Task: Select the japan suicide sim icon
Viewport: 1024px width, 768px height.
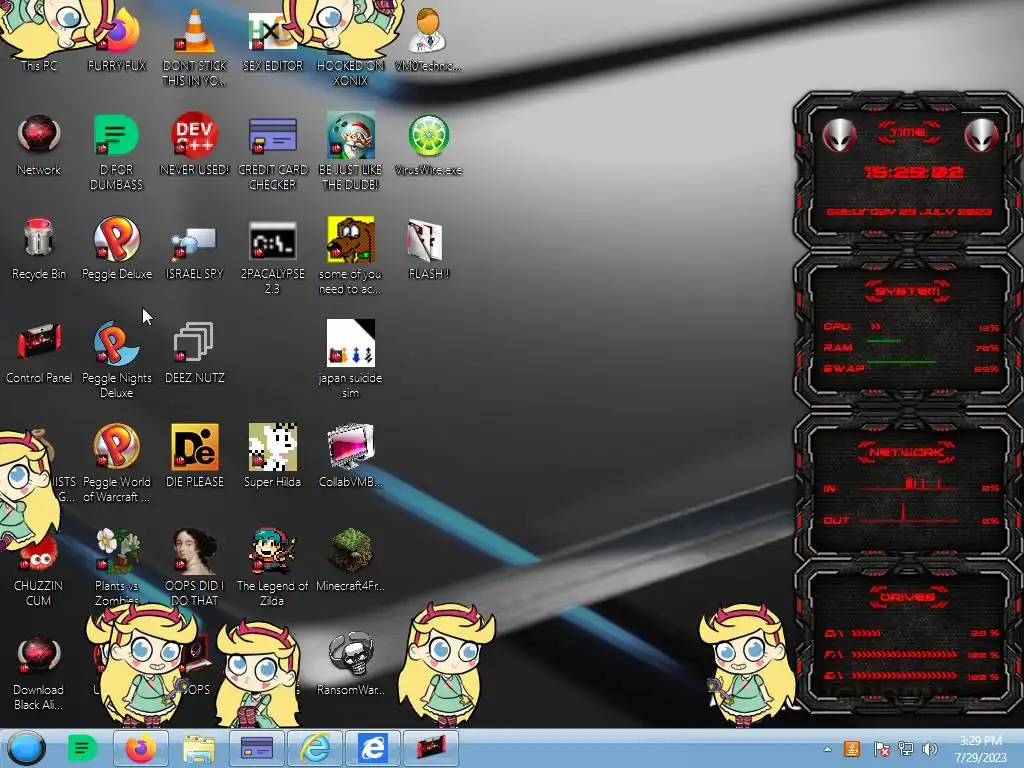Action: 350,360
